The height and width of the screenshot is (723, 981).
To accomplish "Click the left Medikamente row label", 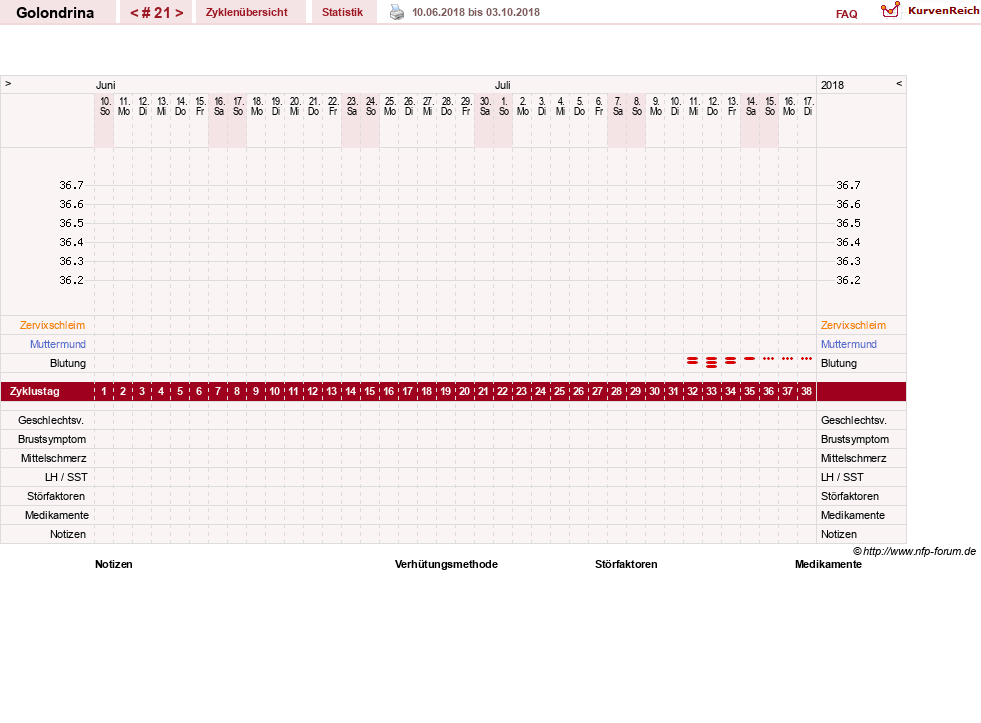I will click(57, 515).
